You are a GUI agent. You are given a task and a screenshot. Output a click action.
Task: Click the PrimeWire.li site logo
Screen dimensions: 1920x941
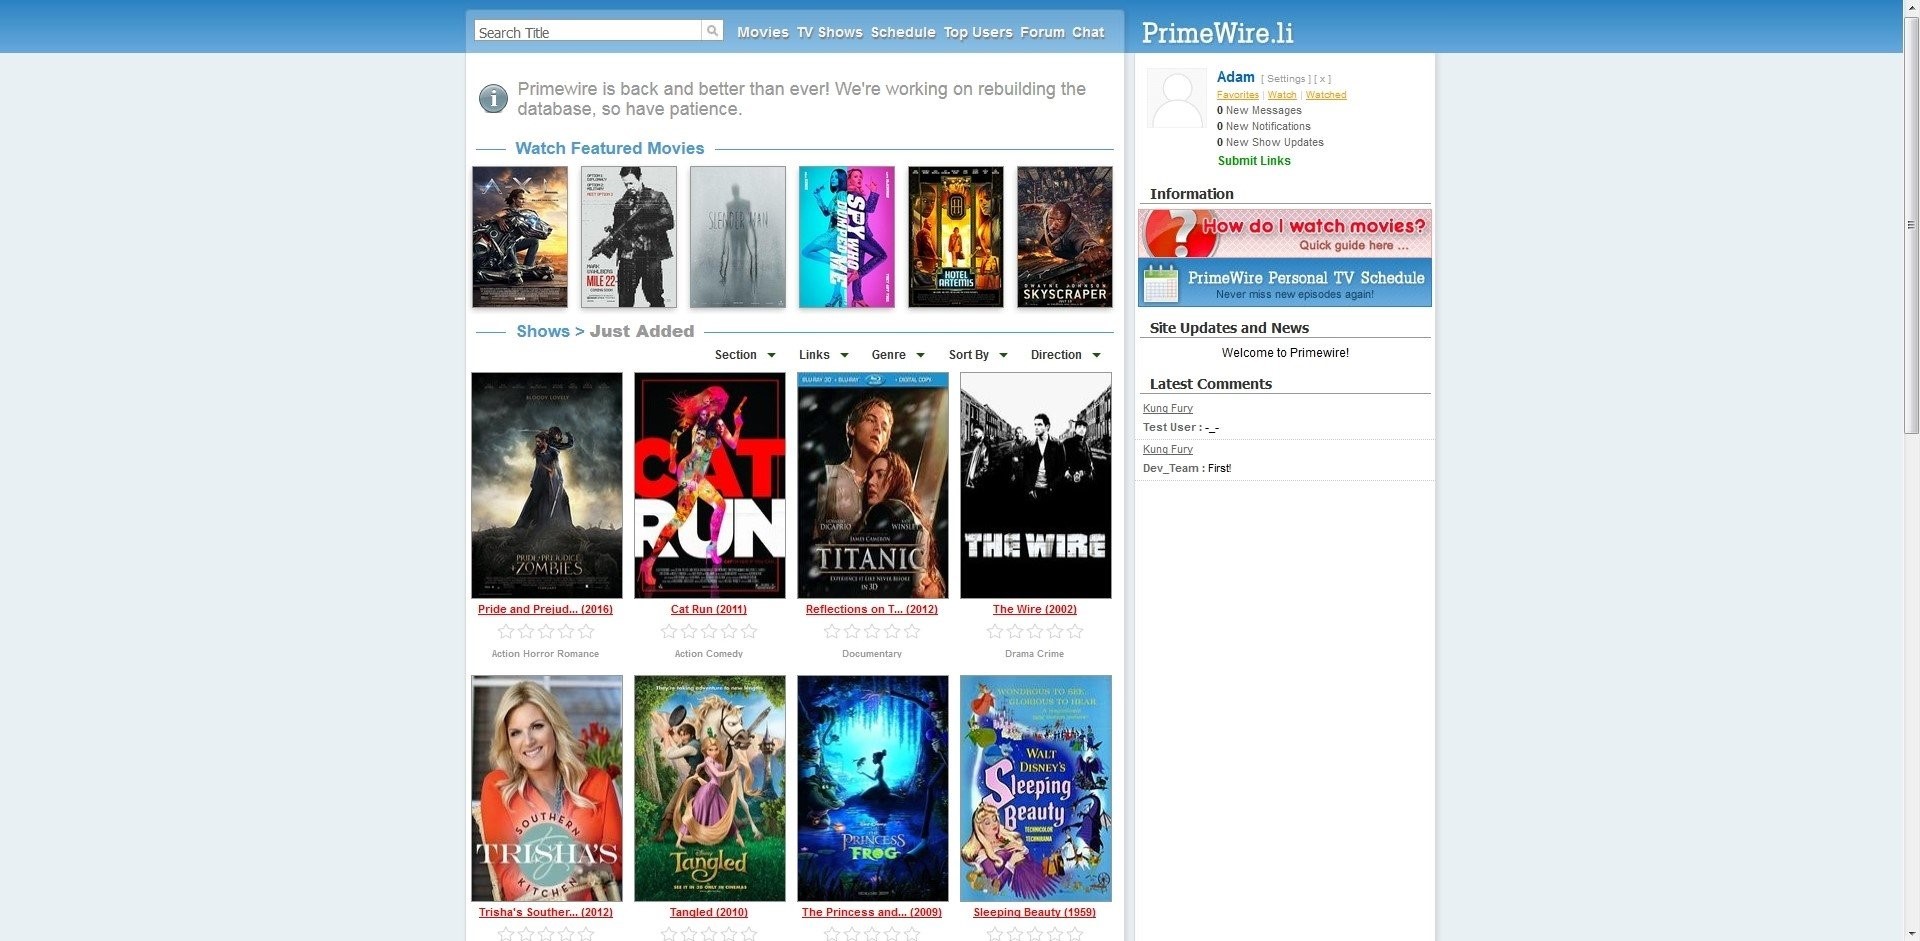[x=1217, y=33]
